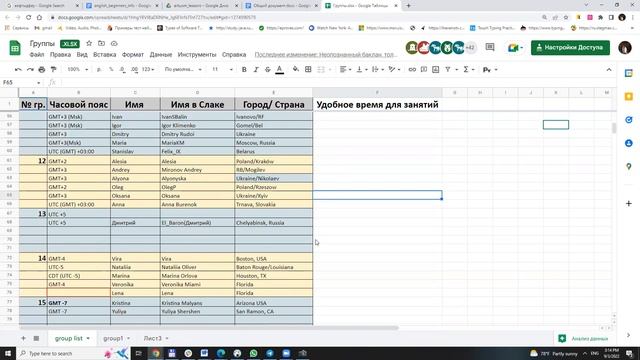640x360 pixels.
Task: Decrease decimal places
Action: tap(122, 70)
